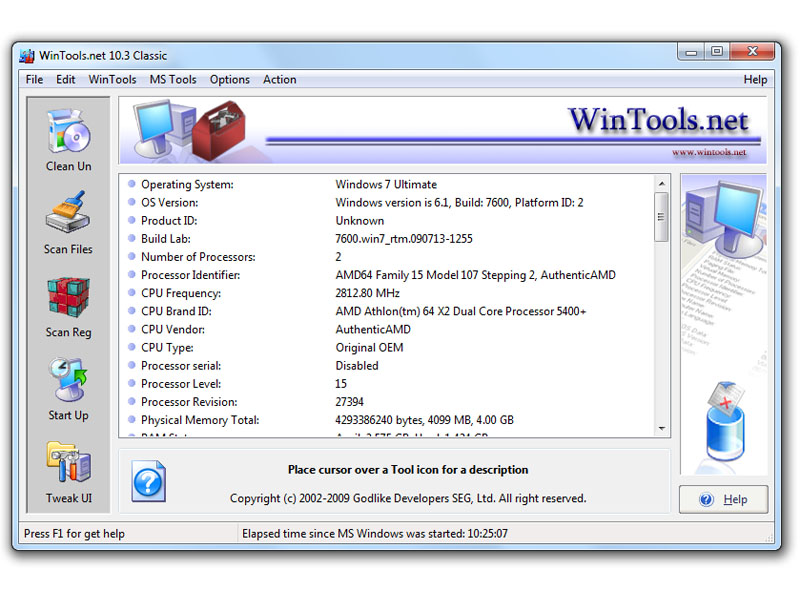Open the Options menu
The image size is (800, 600).
(x=230, y=80)
